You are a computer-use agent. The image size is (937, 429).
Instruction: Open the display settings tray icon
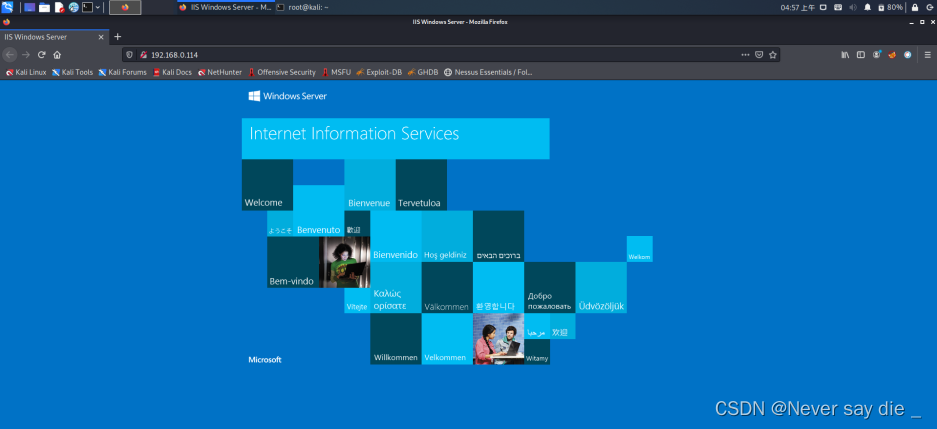[823, 7]
